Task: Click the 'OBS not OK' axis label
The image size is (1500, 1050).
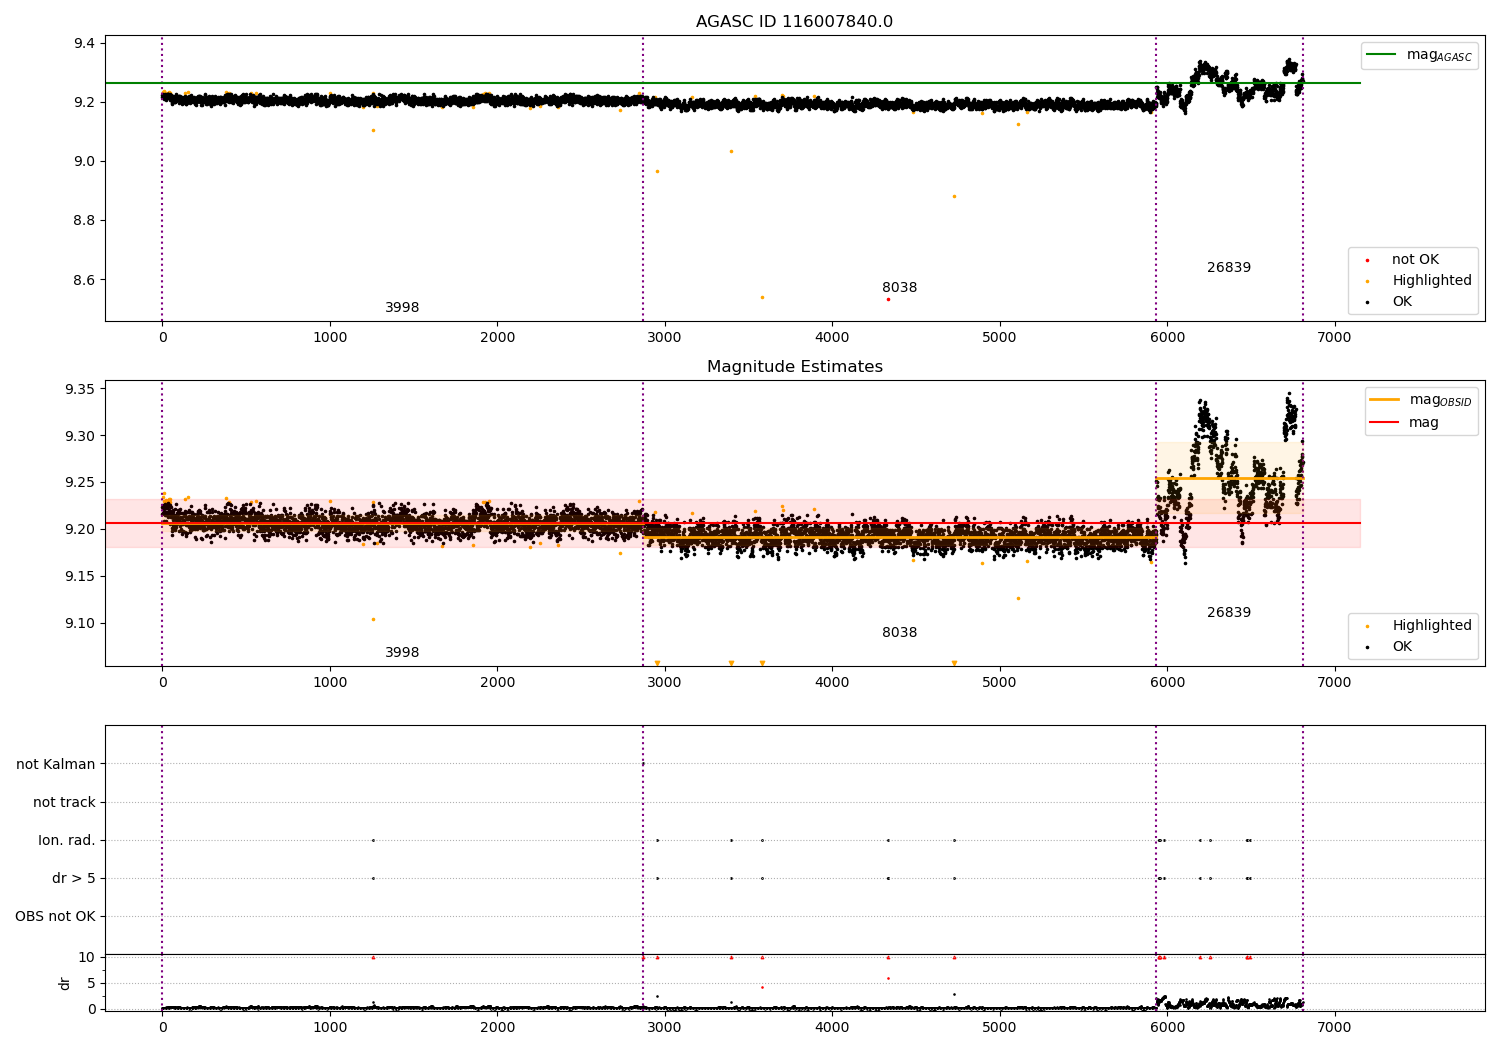Action: 55,917
